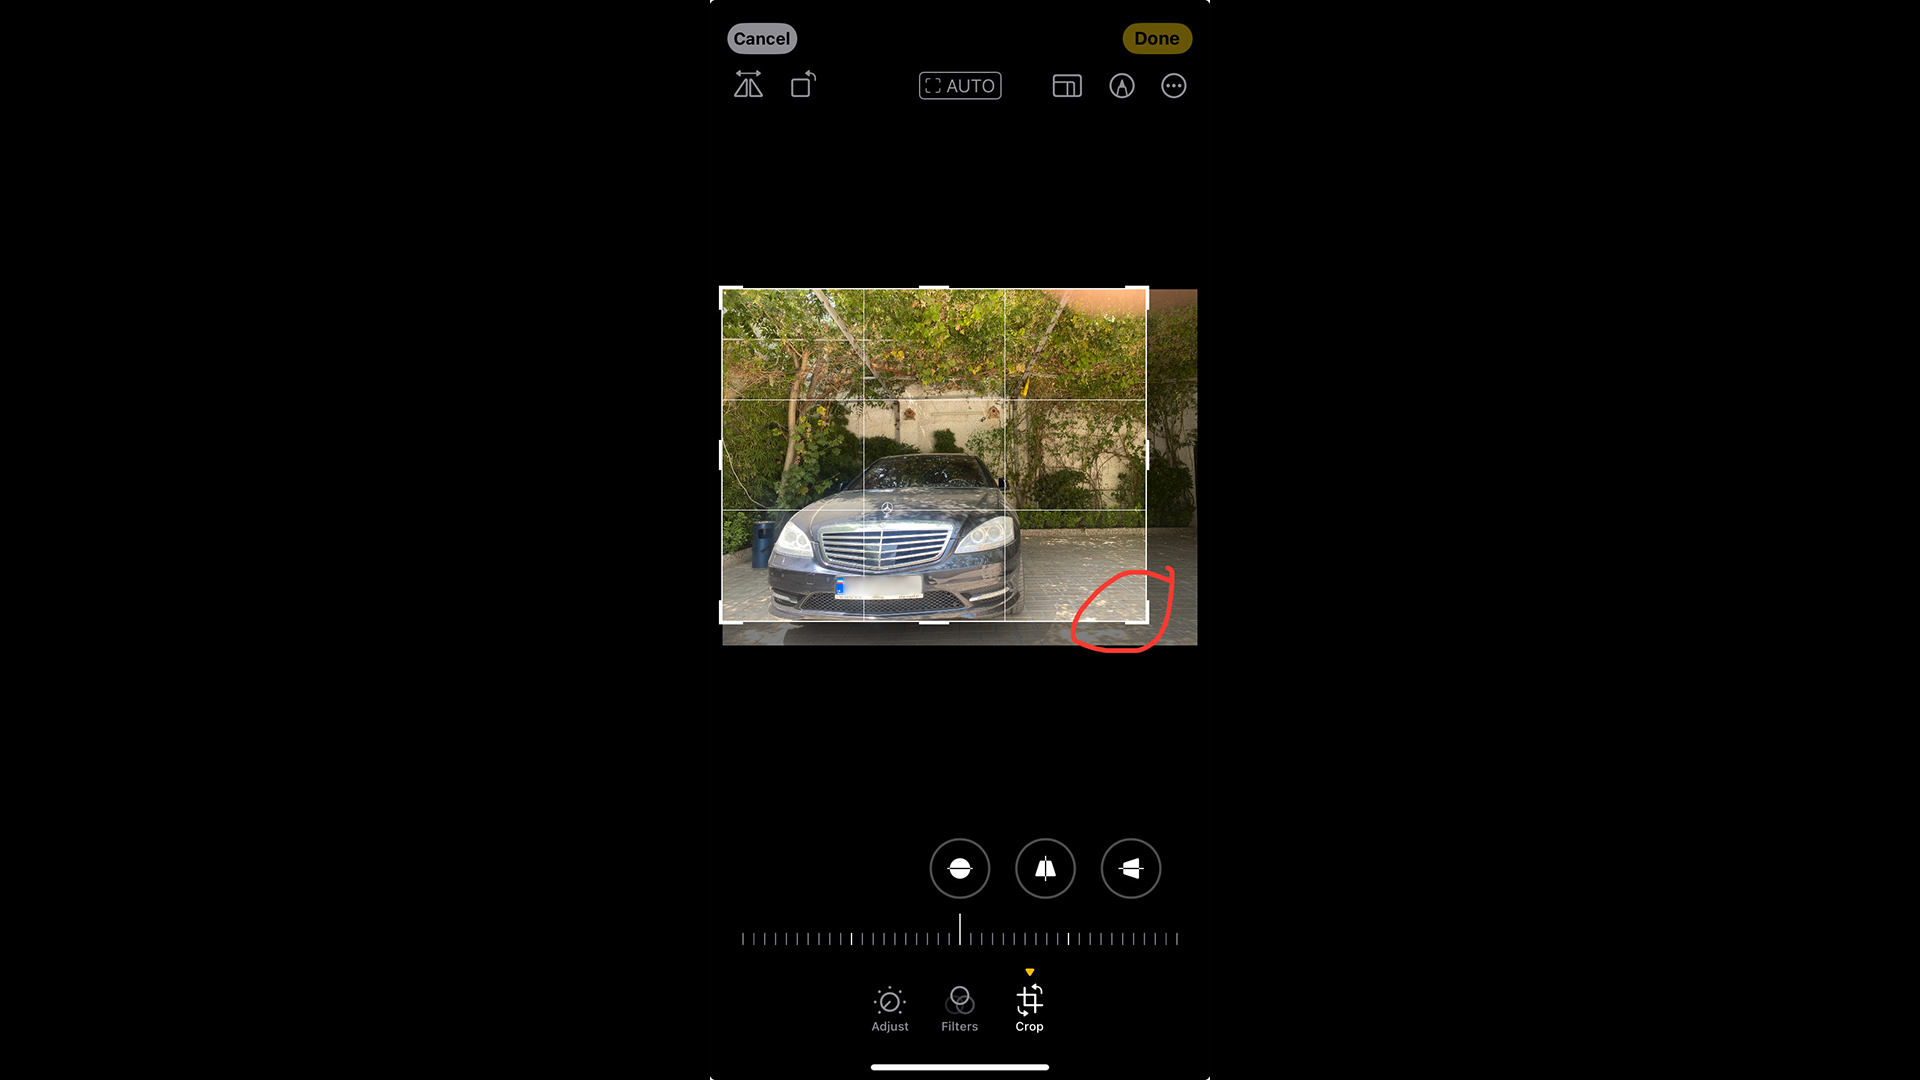Toggle AUTO crop enhancement on

coord(960,84)
